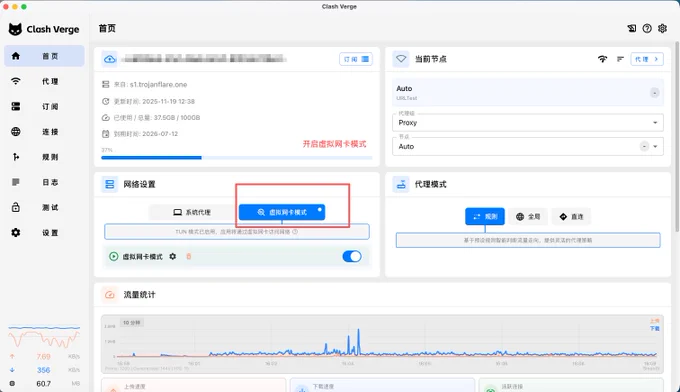This screenshot has width=680, height=392.
Task: Click the sidebar mini traffic graph
Action: (x=44, y=336)
